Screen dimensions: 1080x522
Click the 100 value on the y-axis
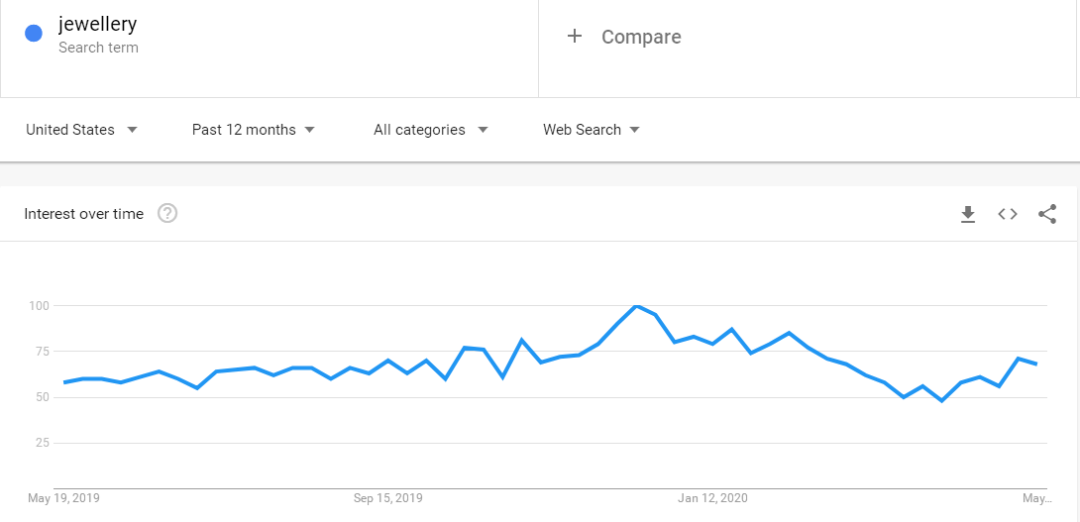pyautogui.click(x=39, y=305)
